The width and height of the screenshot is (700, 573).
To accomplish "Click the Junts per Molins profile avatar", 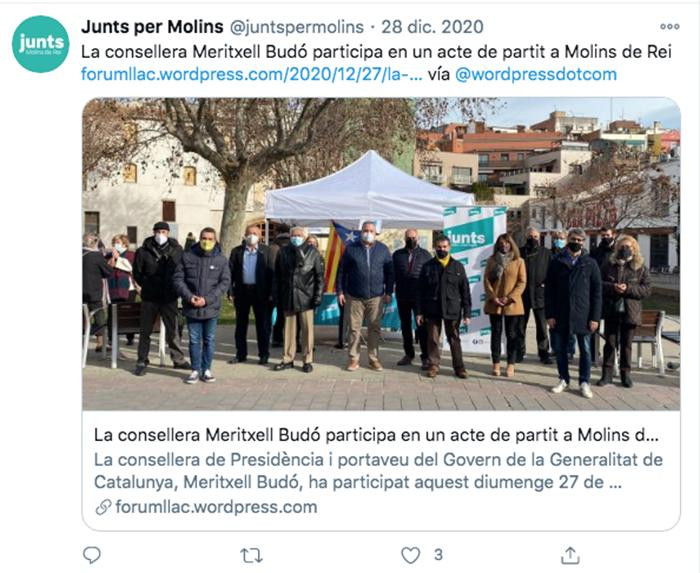I will tap(41, 44).
